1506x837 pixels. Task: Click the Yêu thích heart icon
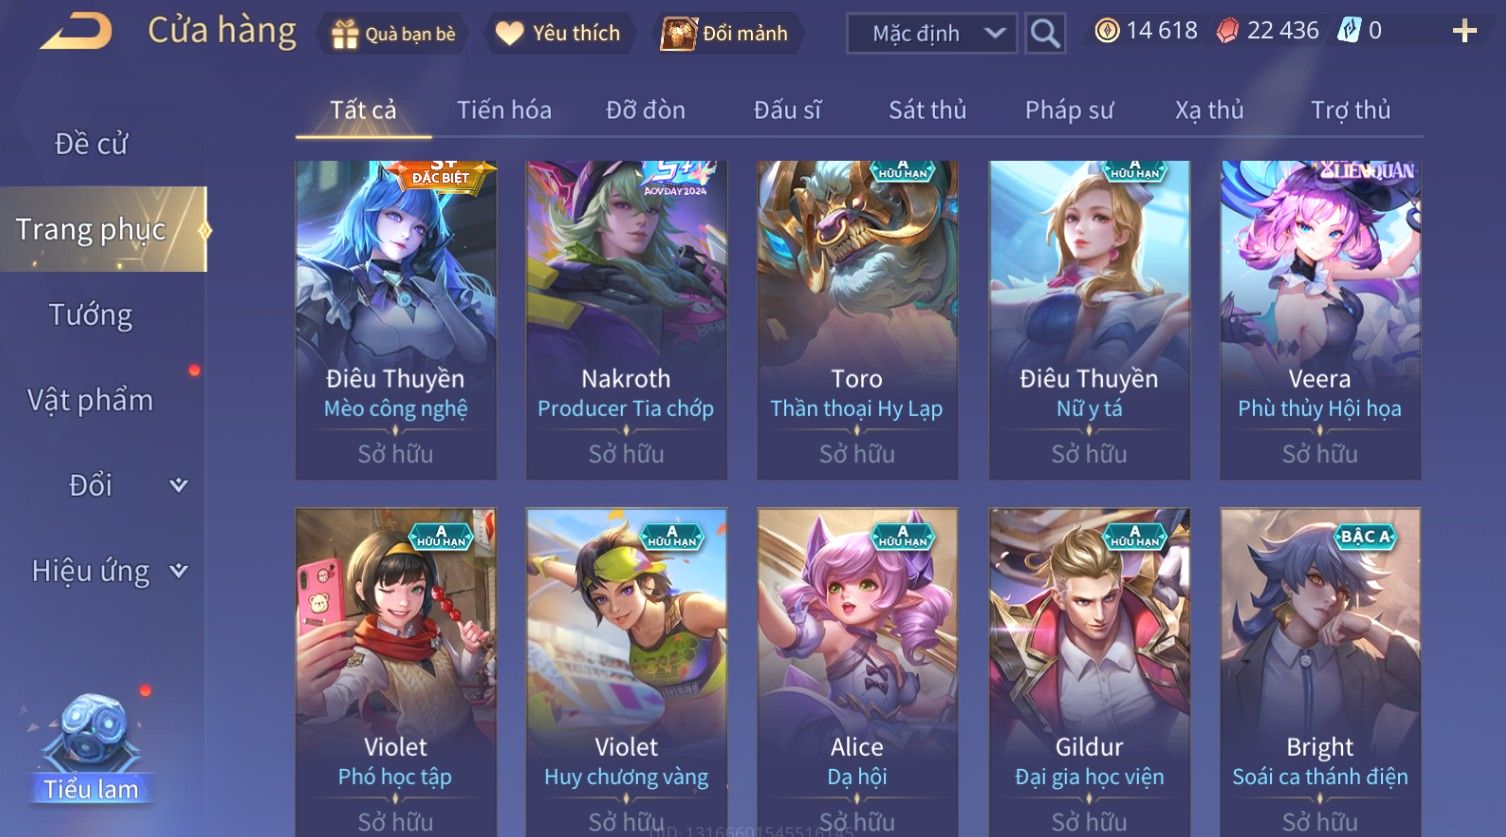pyautogui.click(x=509, y=33)
